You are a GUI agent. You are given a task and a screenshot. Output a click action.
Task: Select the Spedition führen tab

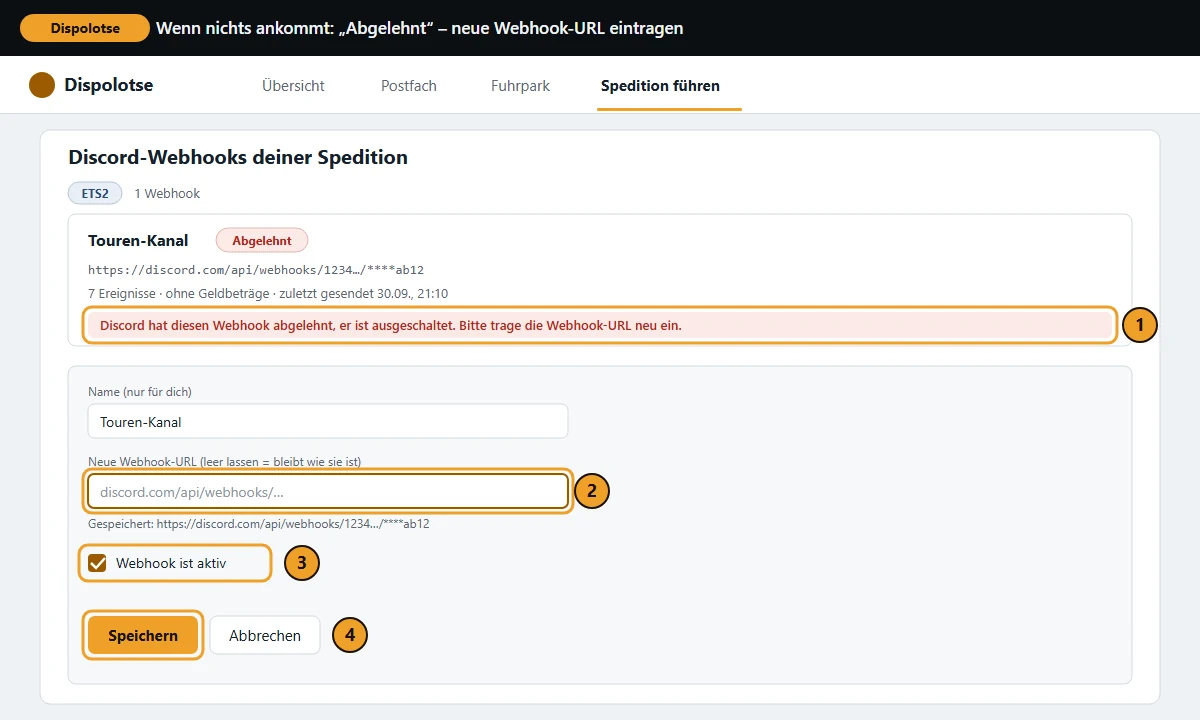coord(660,86)
